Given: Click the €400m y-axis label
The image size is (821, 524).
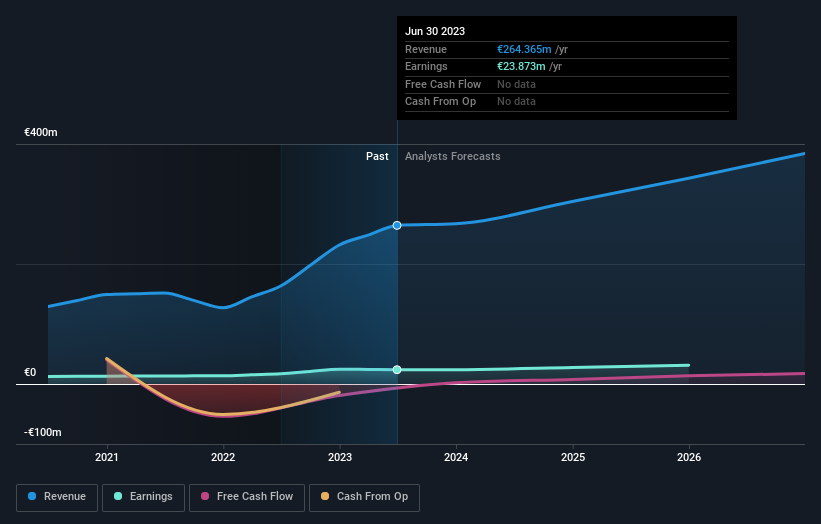Looking at the screenshot, I should click(x=41, y=132).
